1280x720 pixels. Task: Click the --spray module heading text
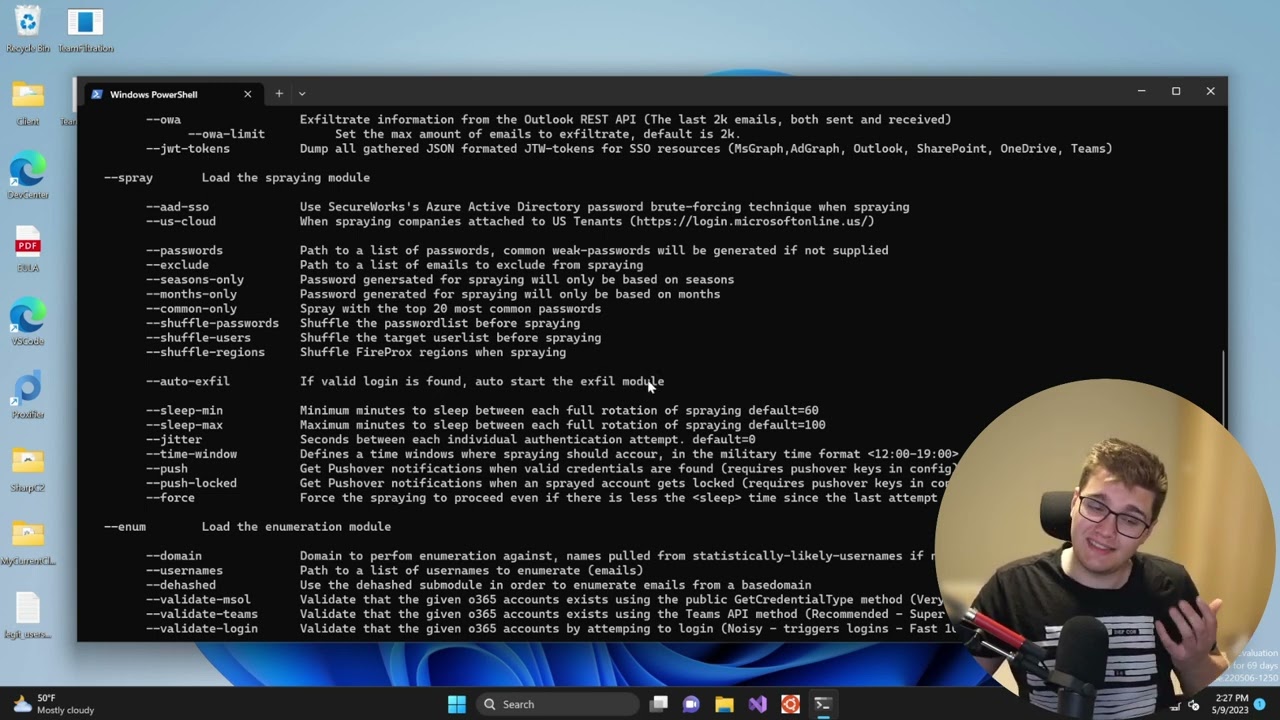(x=128, y=178)
